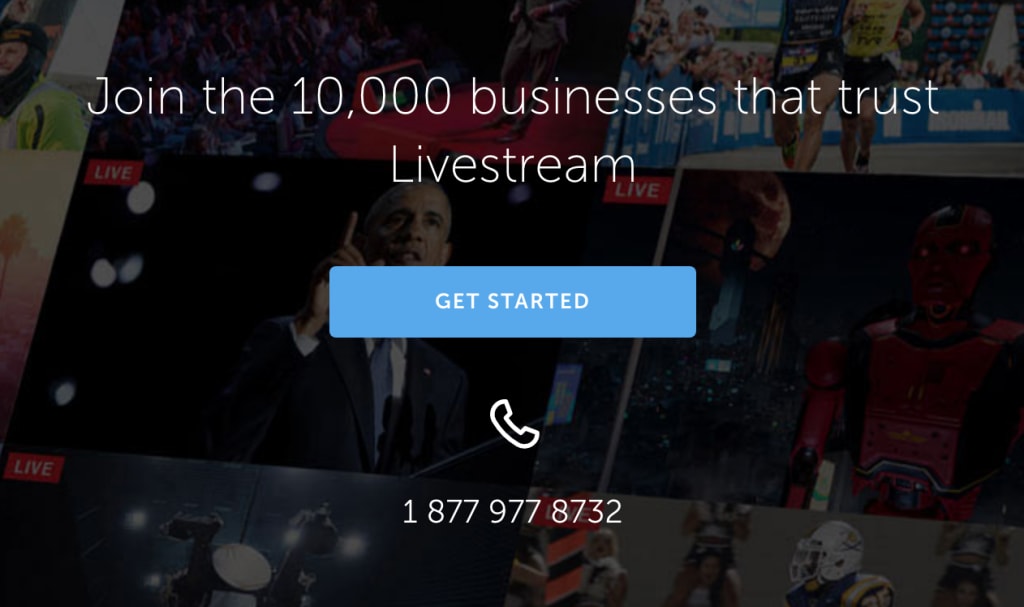The height and width of the screenshot is (607, 1024).
Task: Click the LIVE badge above the night city scene
Action: (637, 189)
